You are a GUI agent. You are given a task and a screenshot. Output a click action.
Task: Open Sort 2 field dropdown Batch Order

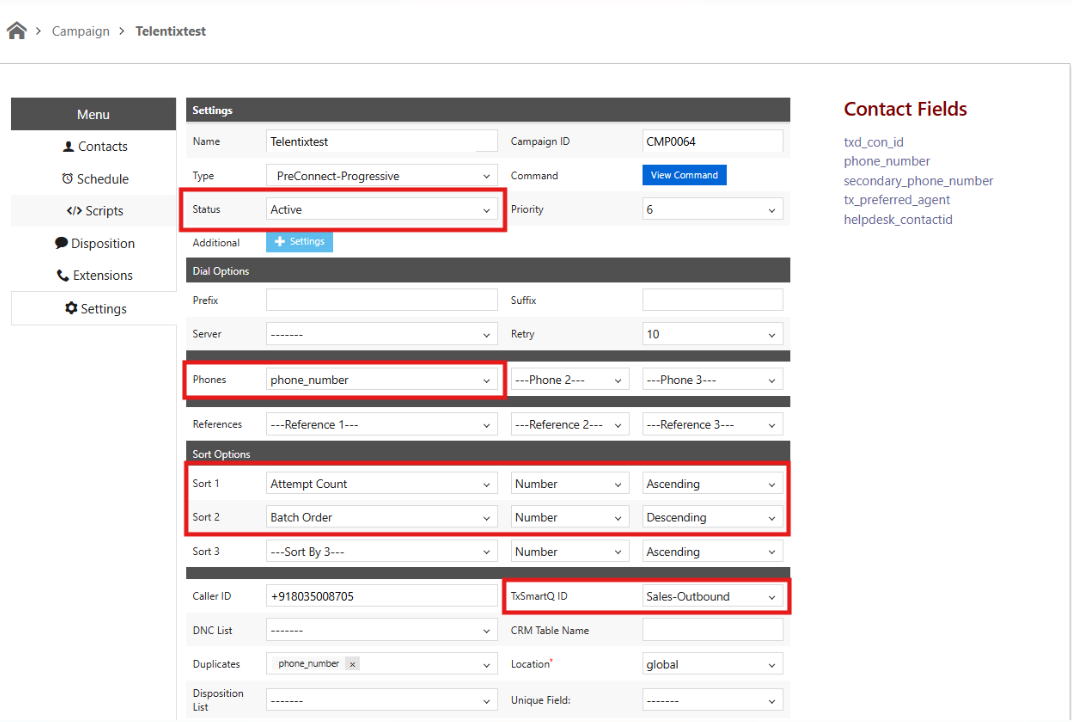click(x=381, y=518)
